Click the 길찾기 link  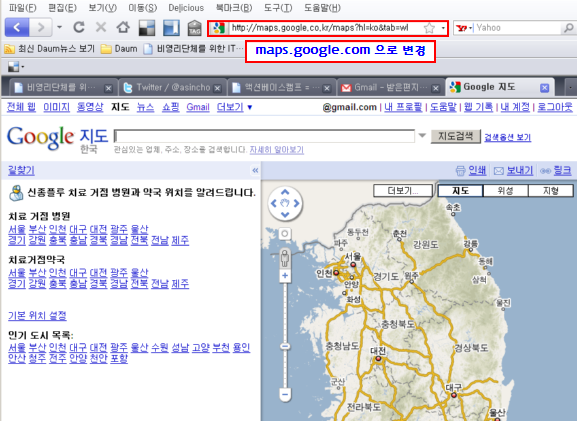(21, 170)
